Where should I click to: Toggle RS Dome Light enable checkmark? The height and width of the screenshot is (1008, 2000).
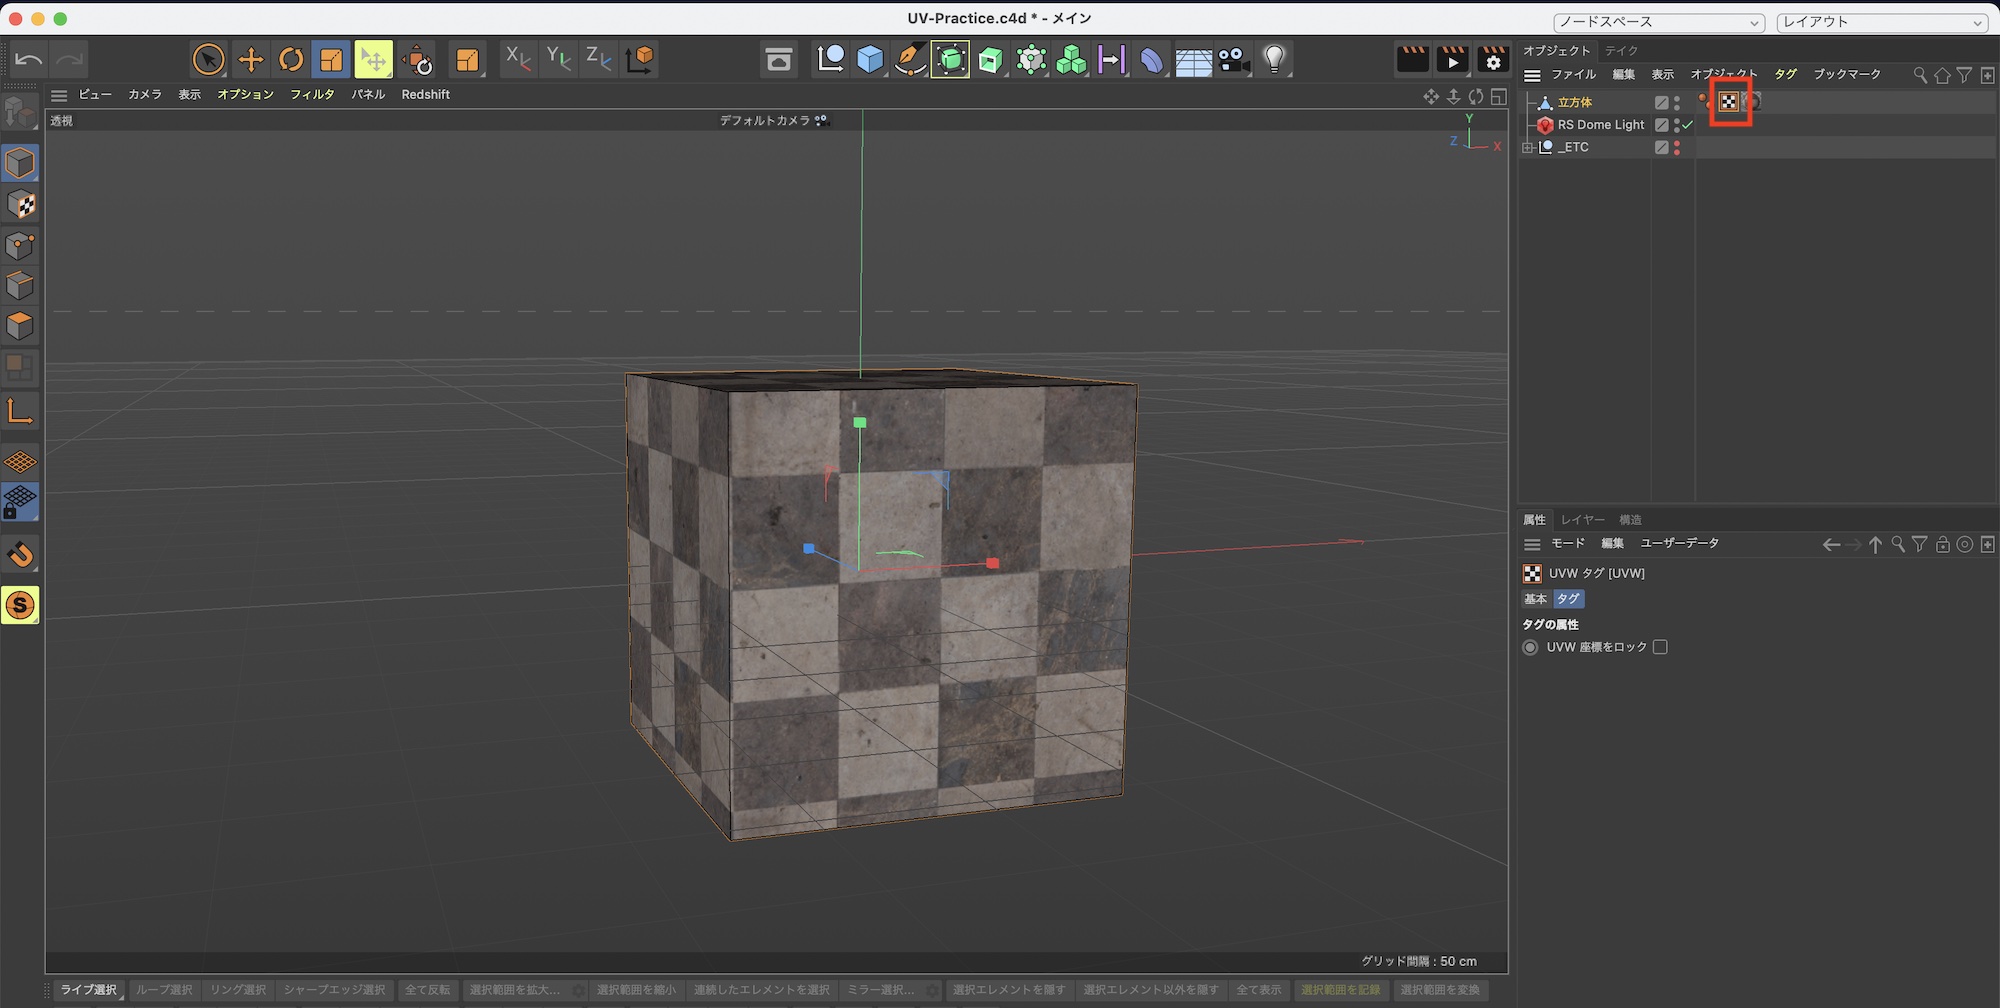1688,125
